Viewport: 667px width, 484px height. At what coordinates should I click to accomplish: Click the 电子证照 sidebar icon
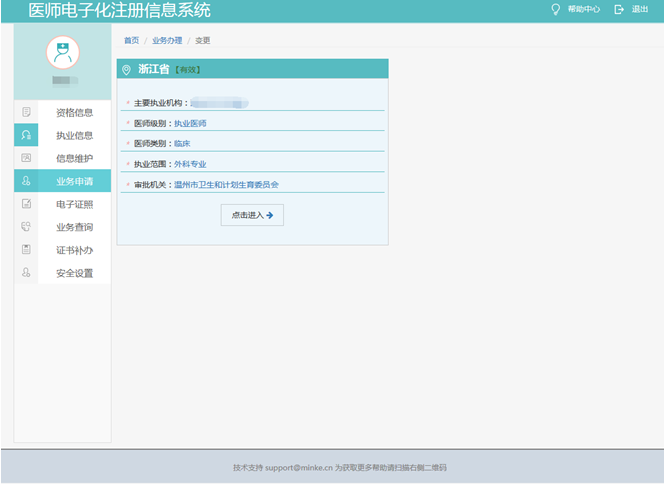[x=26, y=204]
